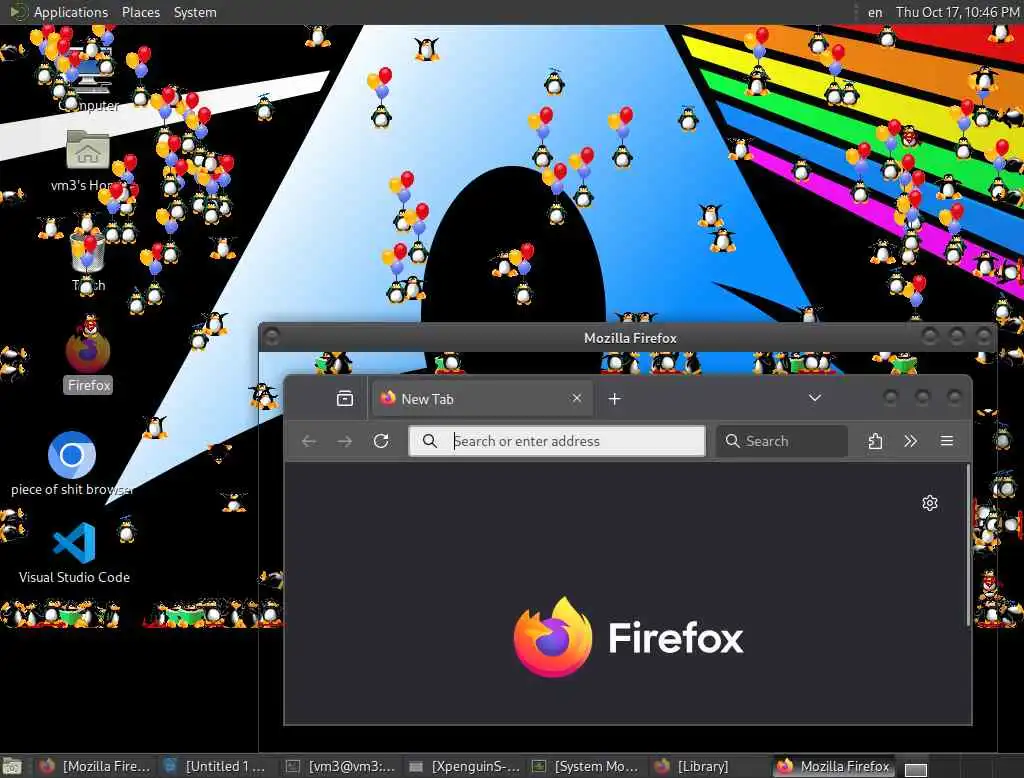Switch to [vm3@vm3:... terminal in taskbar
Screen dimensions: 1024x778
point(340,766)
